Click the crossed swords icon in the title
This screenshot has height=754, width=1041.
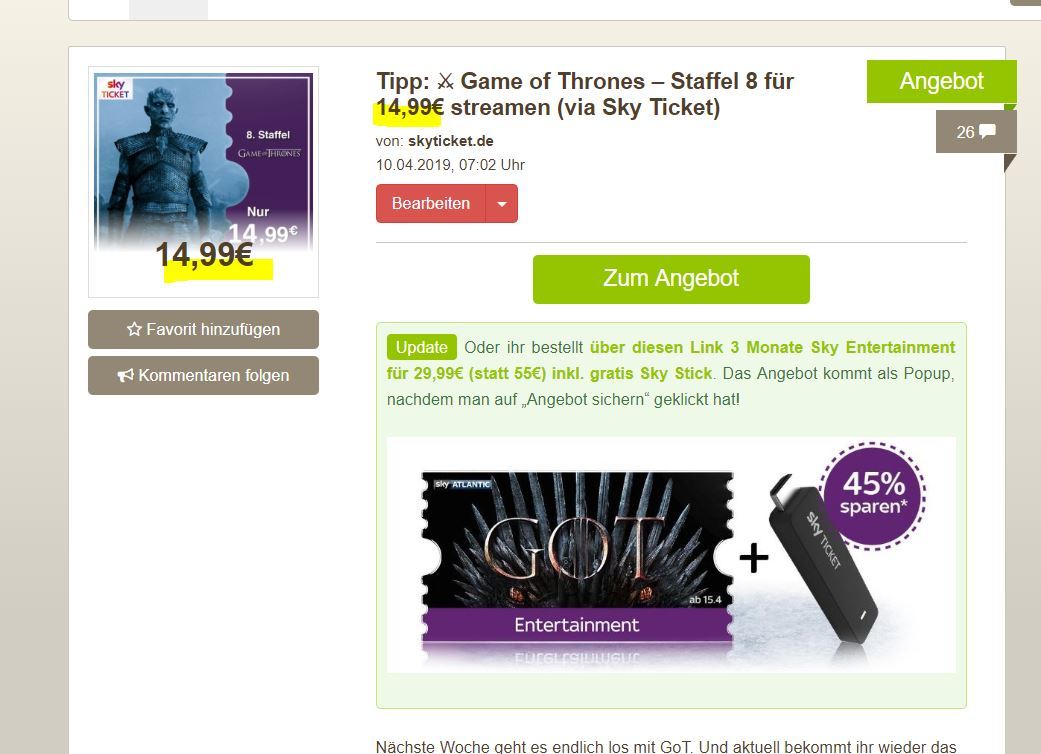click(x=445, y=82)
